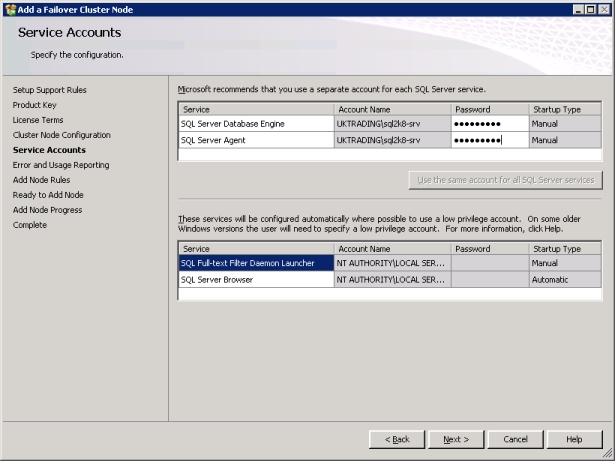The height and width of the screenshot is (461, 615).
Task: Select License Terms step
Action: click(x=38, y=120)
